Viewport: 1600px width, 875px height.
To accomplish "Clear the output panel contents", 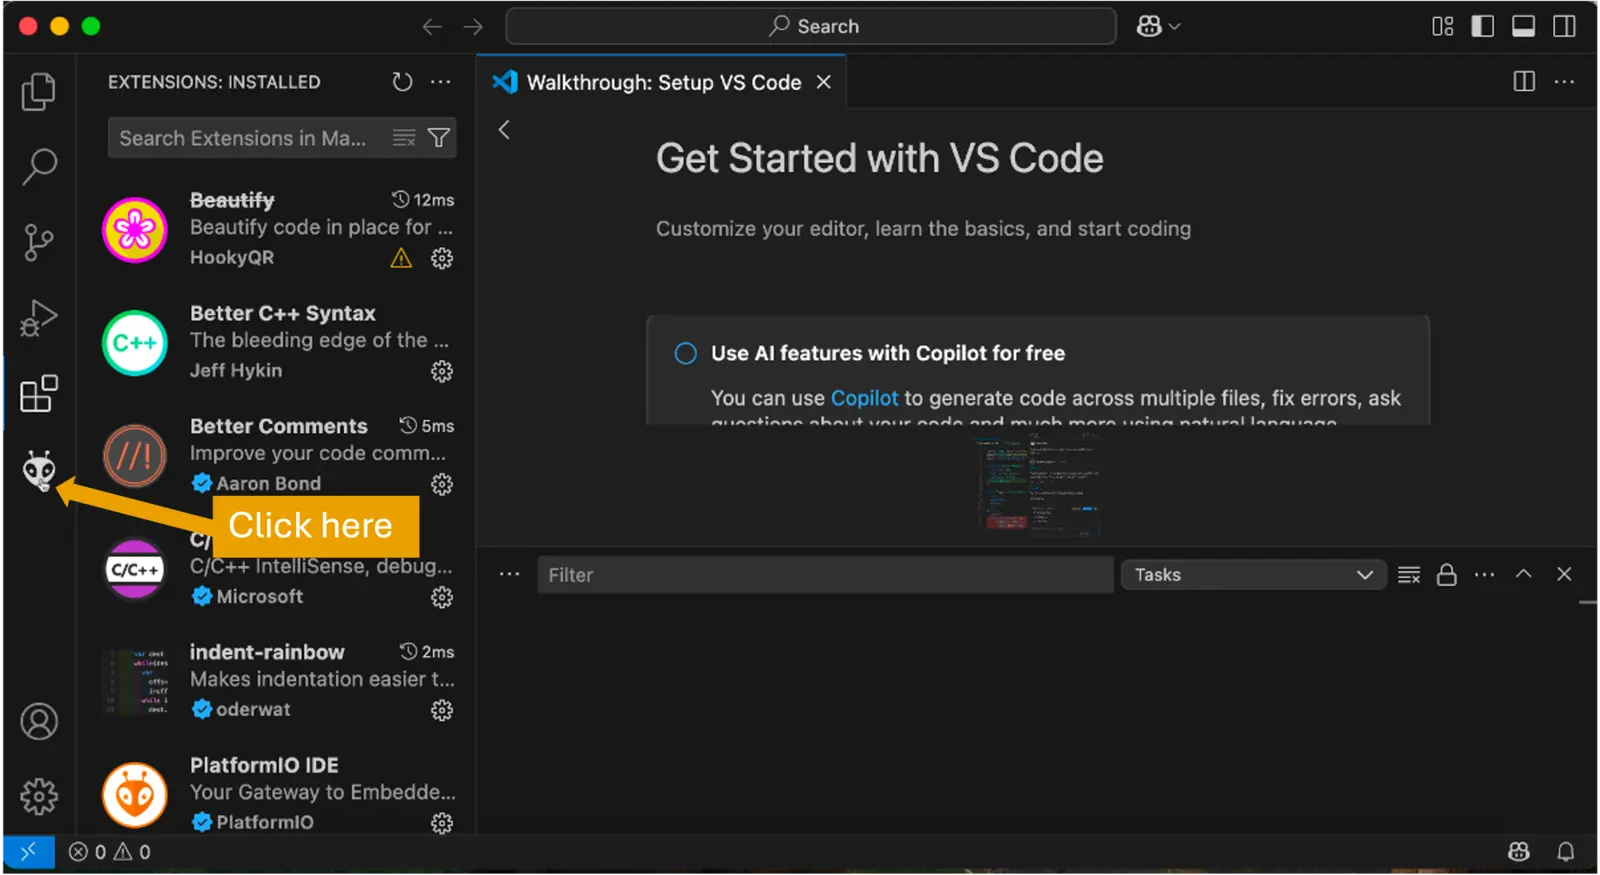I will [1409, 575].
